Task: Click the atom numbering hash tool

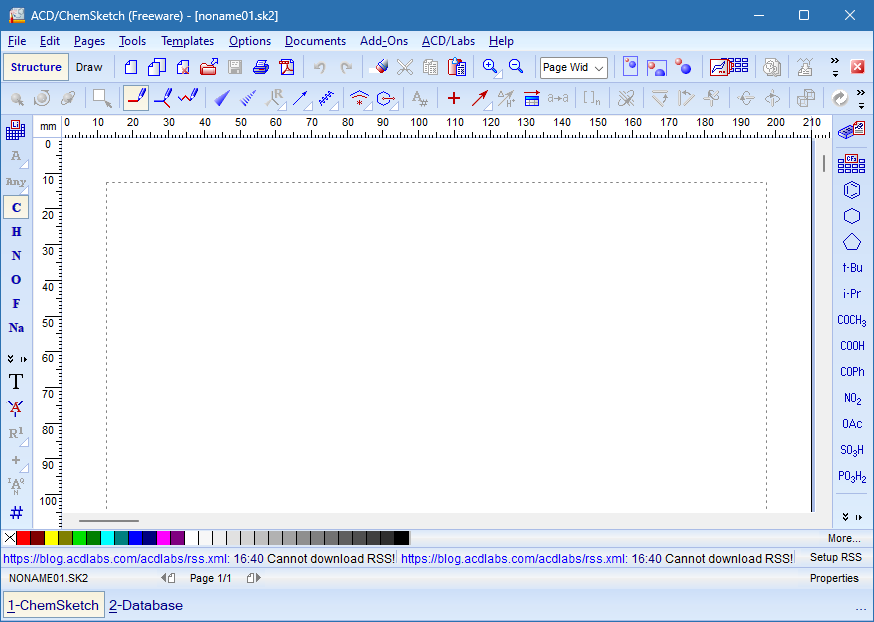Action: click(x=16, y=512)
